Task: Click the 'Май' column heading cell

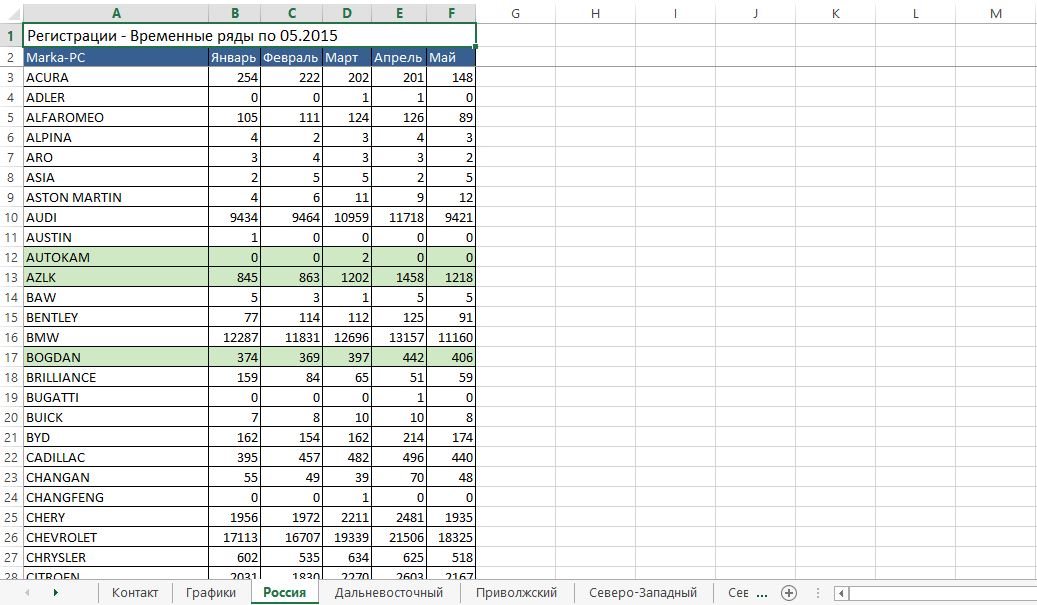Action: [450, 58]
